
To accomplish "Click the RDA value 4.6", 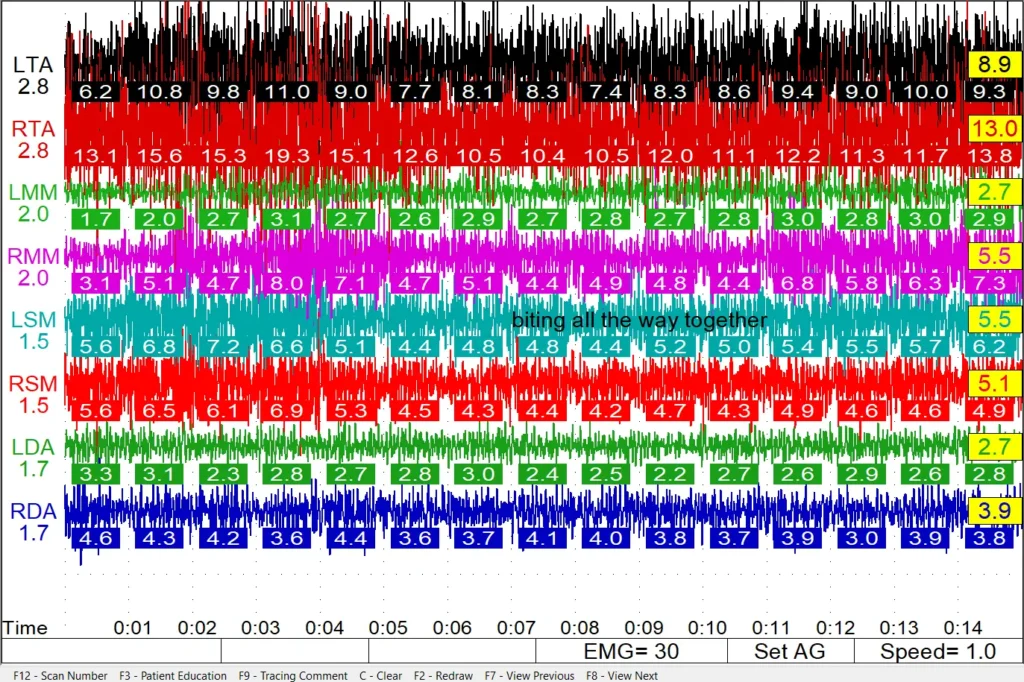I will click(x=95, y=538).
